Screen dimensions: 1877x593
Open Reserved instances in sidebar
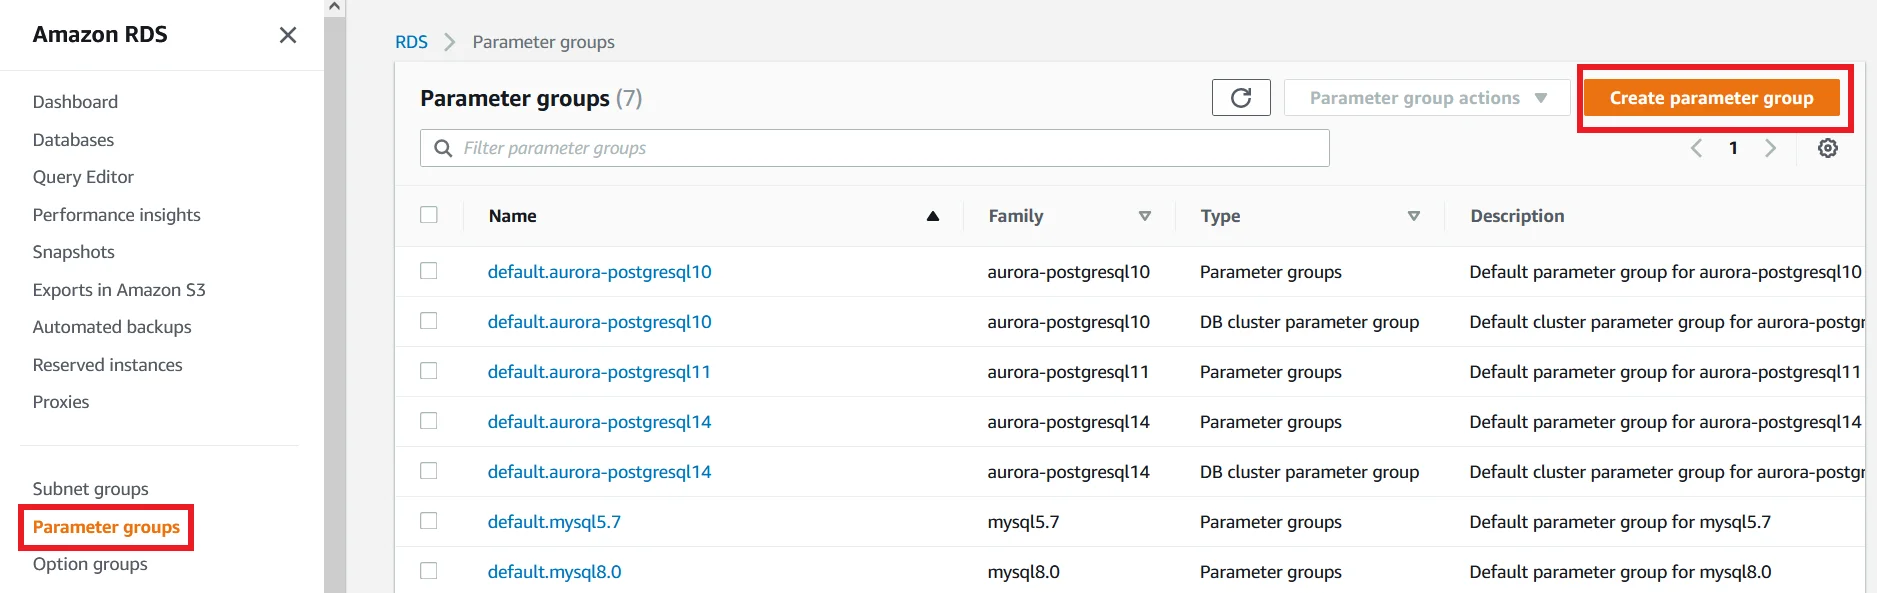click(x=107, y=365)
